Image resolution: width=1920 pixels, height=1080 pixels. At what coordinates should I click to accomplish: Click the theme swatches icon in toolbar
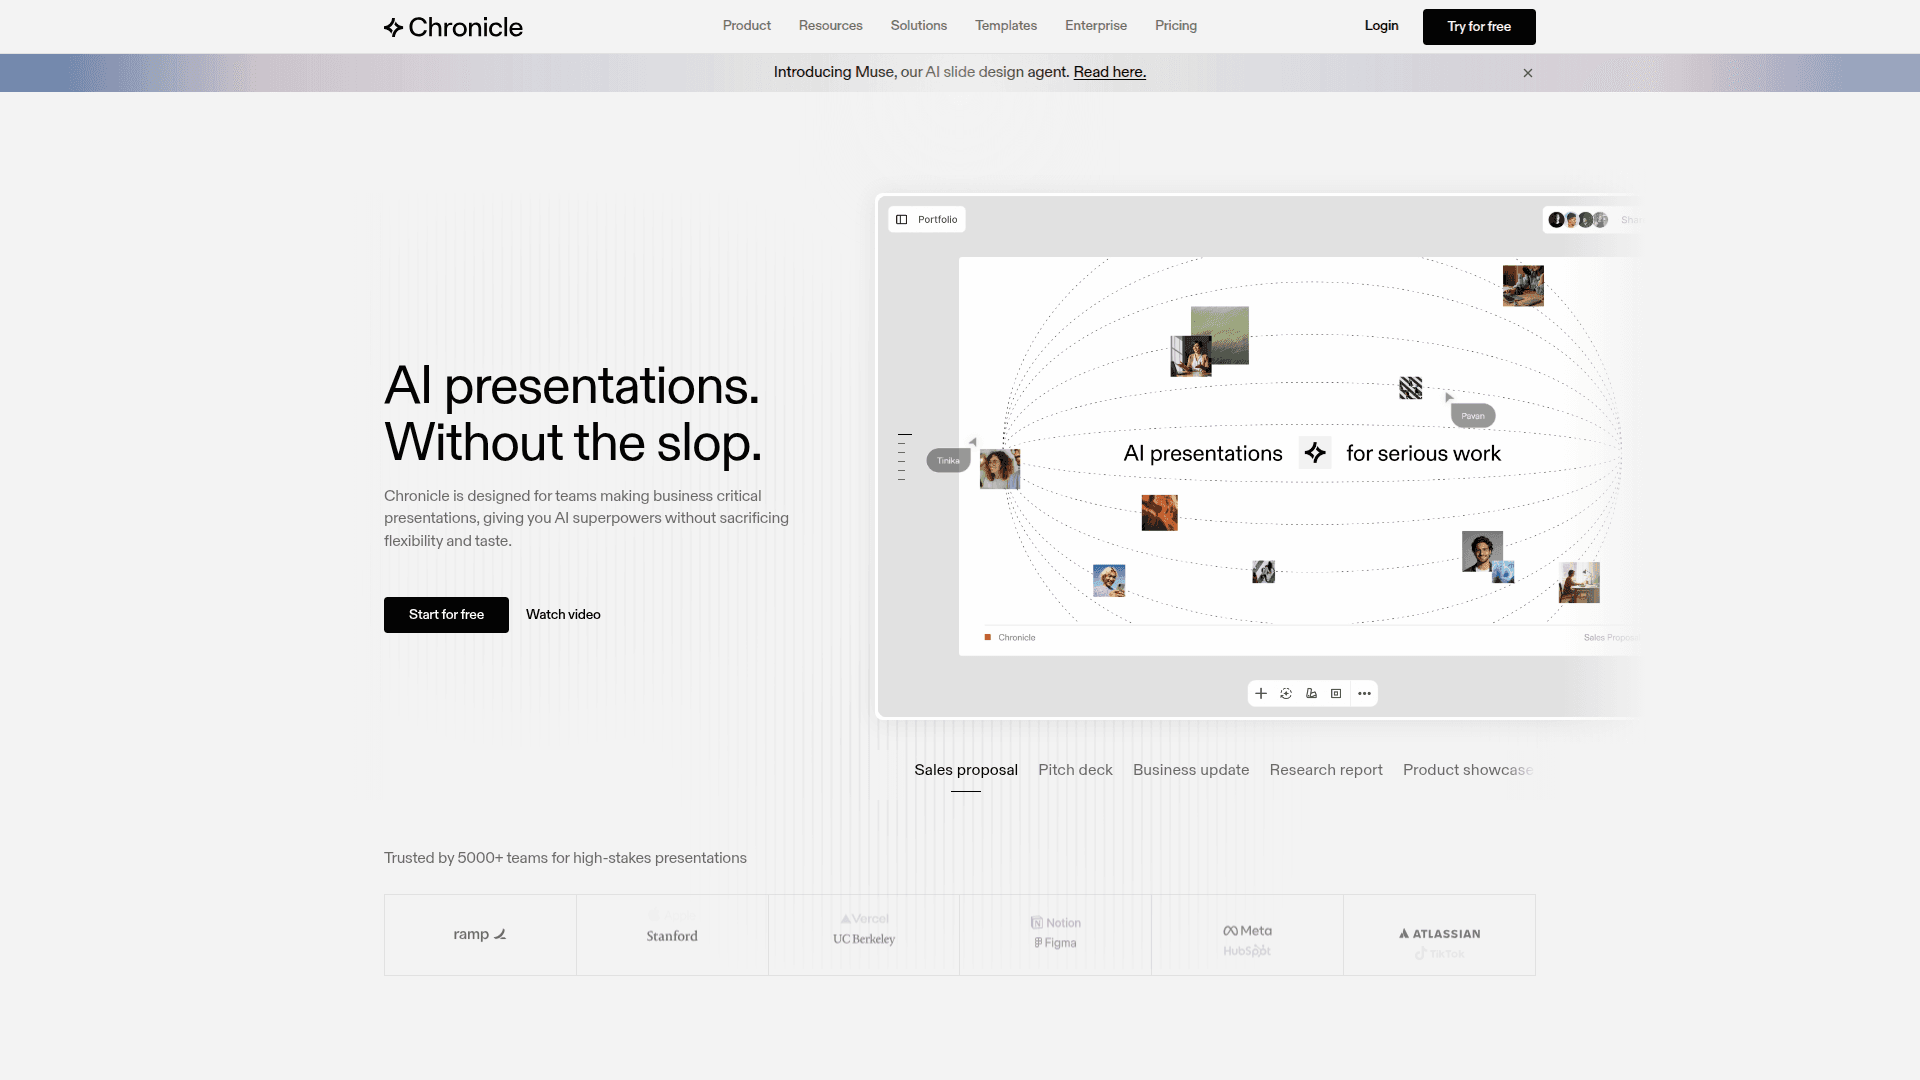(x=1311, y=693)
